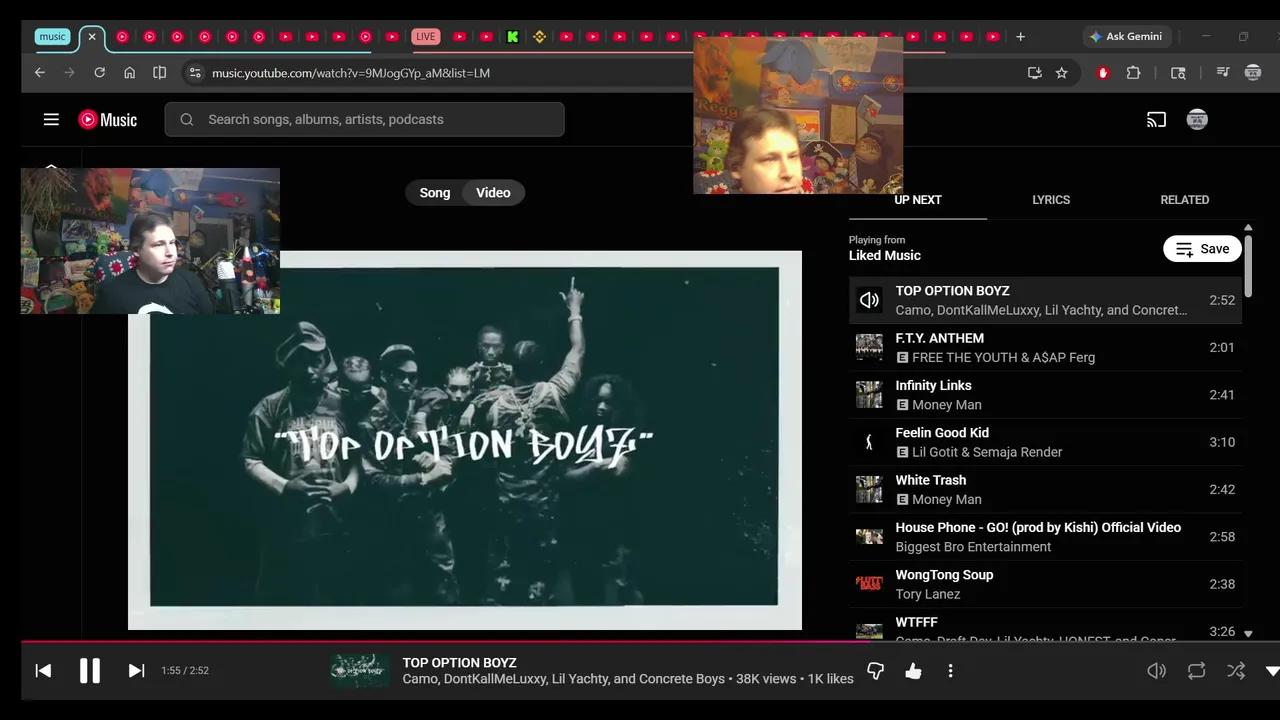This screenshot has height=720, width=1280.
Task: Open the extensions puzzle icon
Action: coord(1133,73)
